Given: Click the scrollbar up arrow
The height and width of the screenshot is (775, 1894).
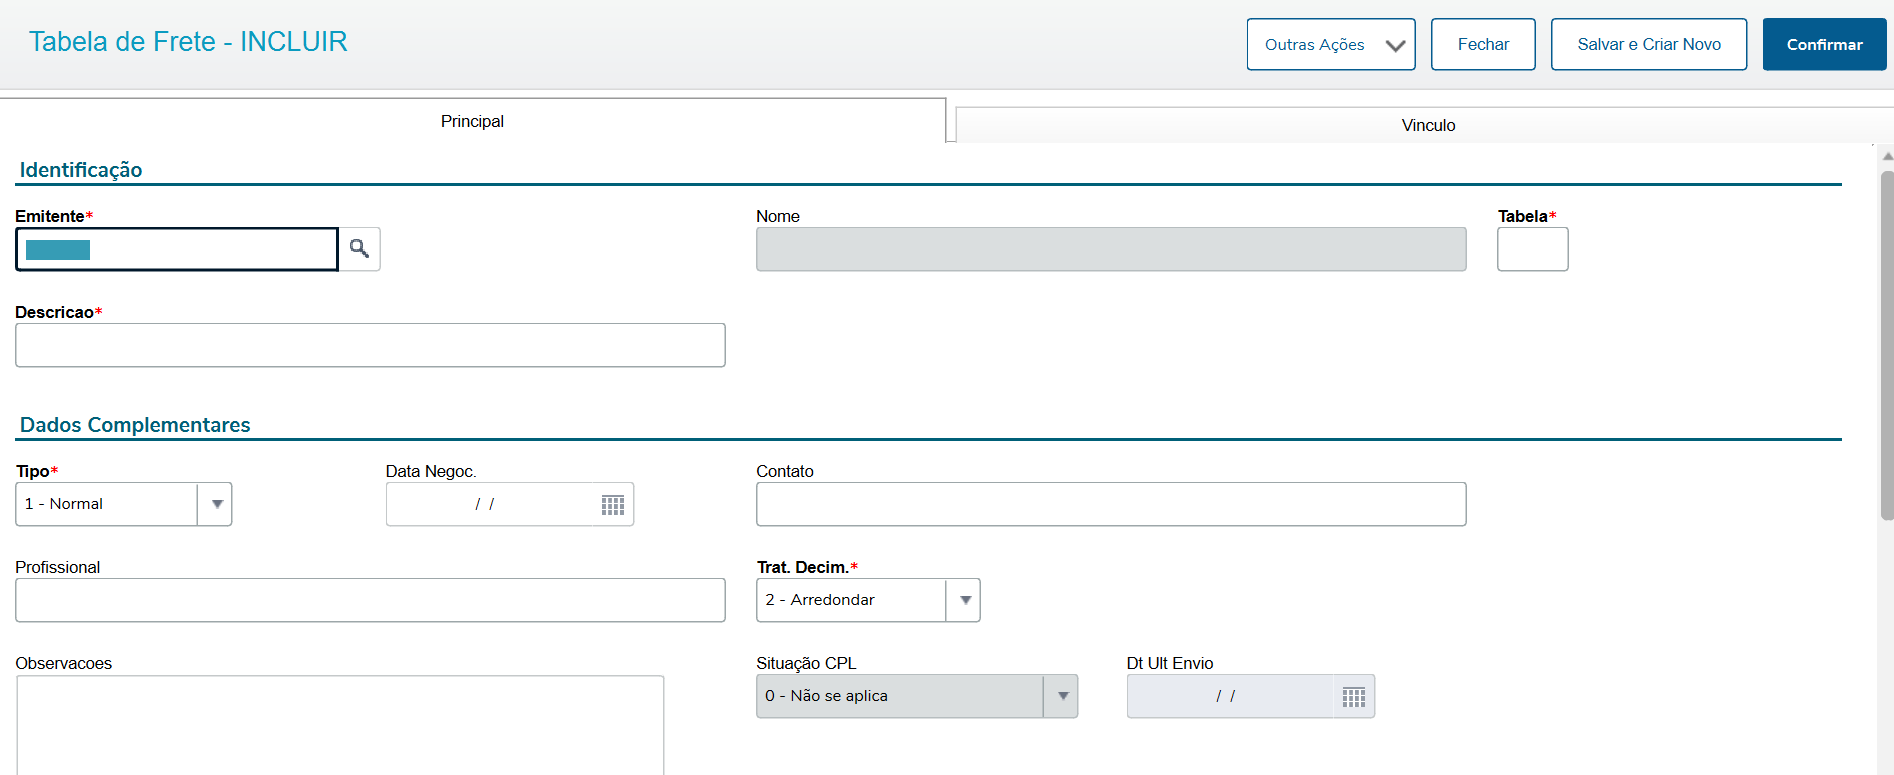Looking at the screenshot, I should pos(1886,156).
